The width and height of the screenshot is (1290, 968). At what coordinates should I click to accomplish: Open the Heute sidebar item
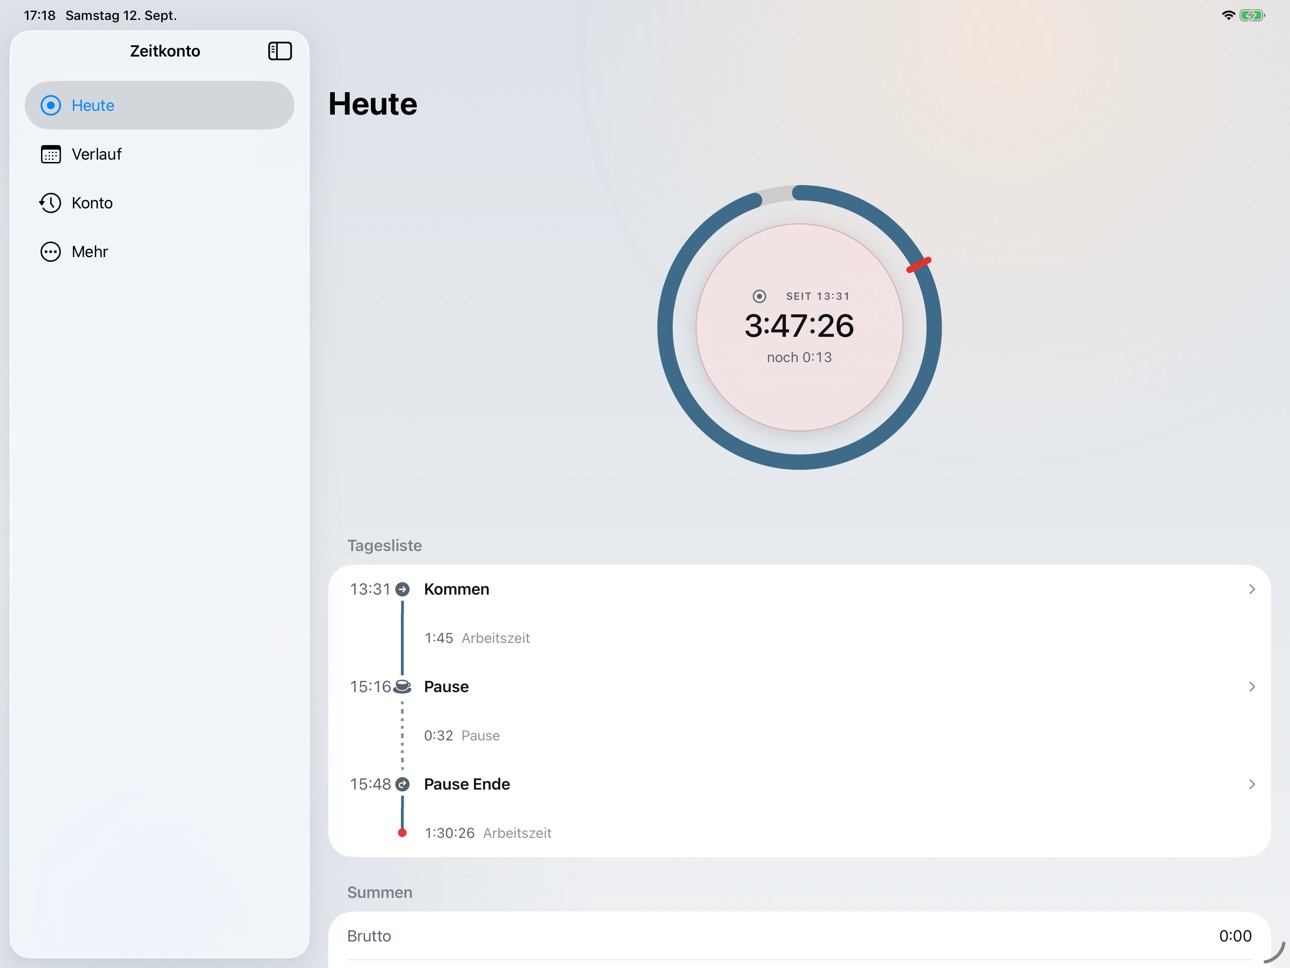(x=160, y=105)
